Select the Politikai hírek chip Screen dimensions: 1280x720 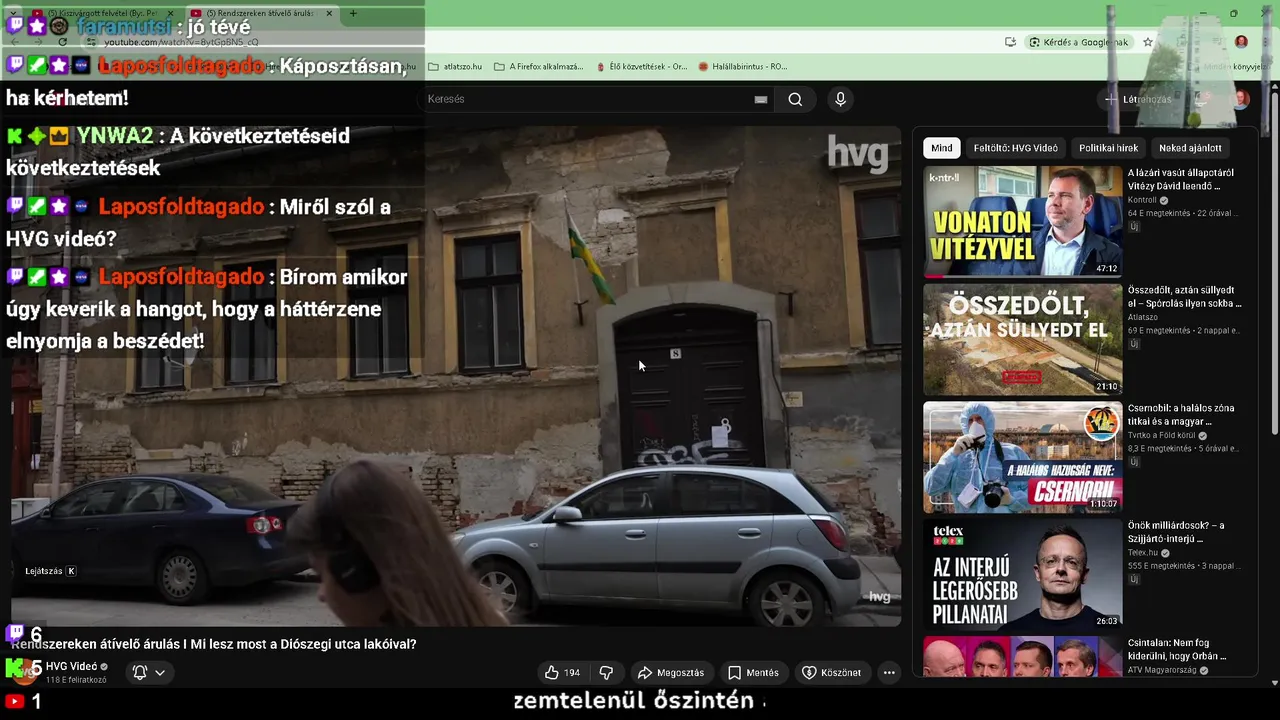click(1108, 148)
